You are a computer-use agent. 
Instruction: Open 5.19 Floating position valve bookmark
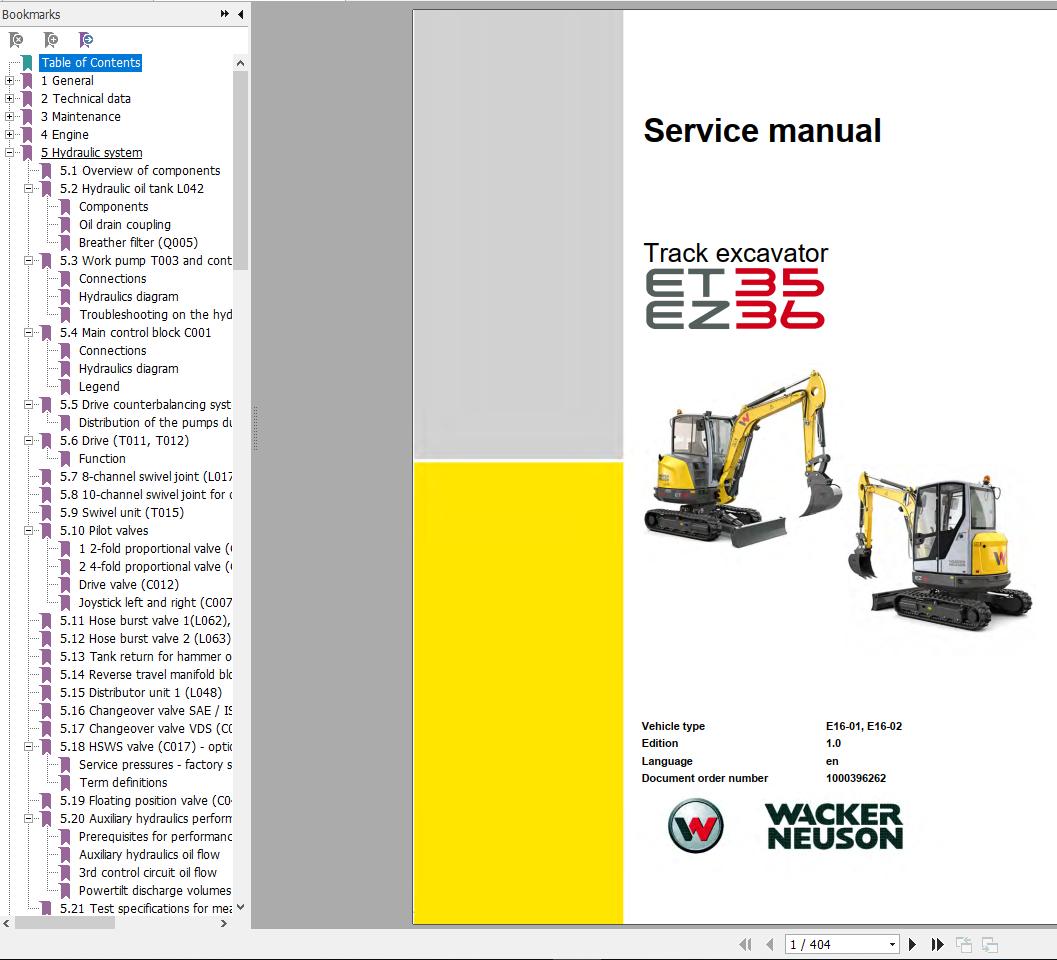tap(146, 800)
